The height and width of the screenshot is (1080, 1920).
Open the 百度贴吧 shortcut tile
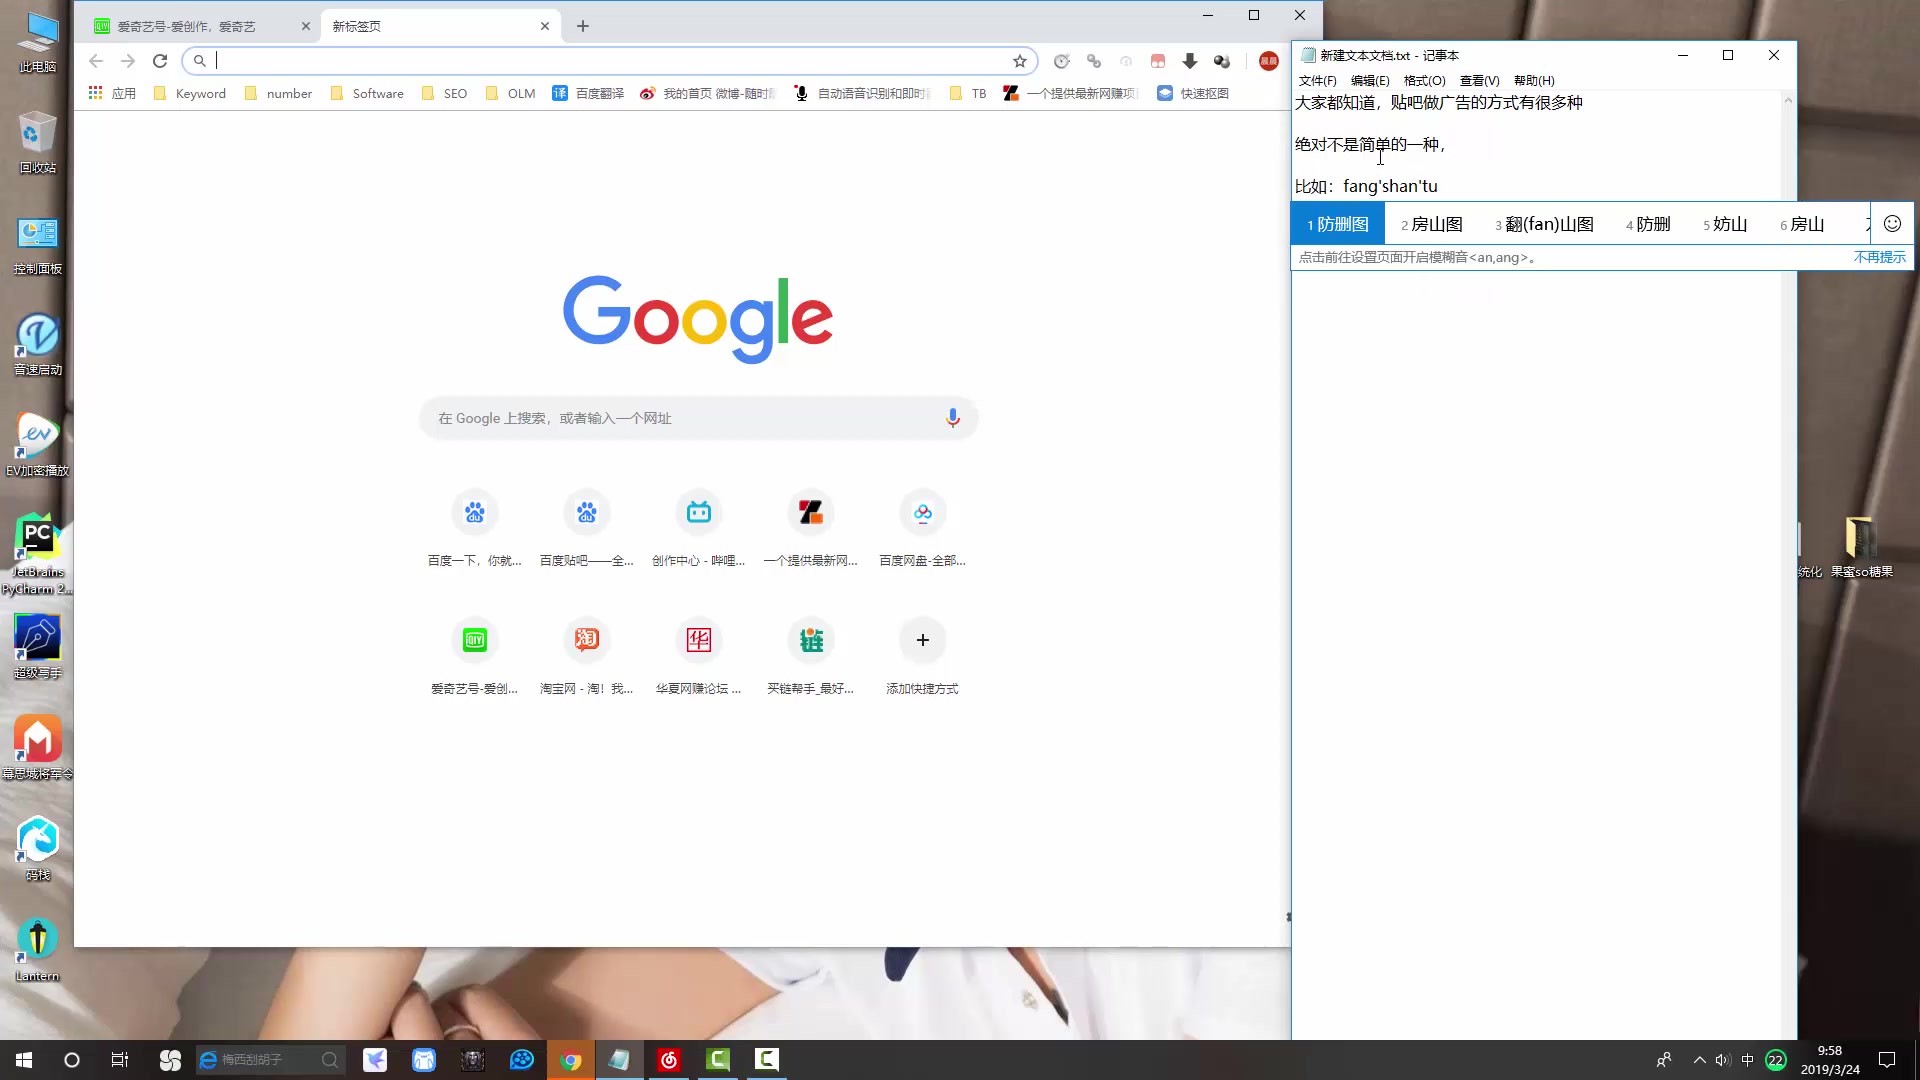[587, 530]
